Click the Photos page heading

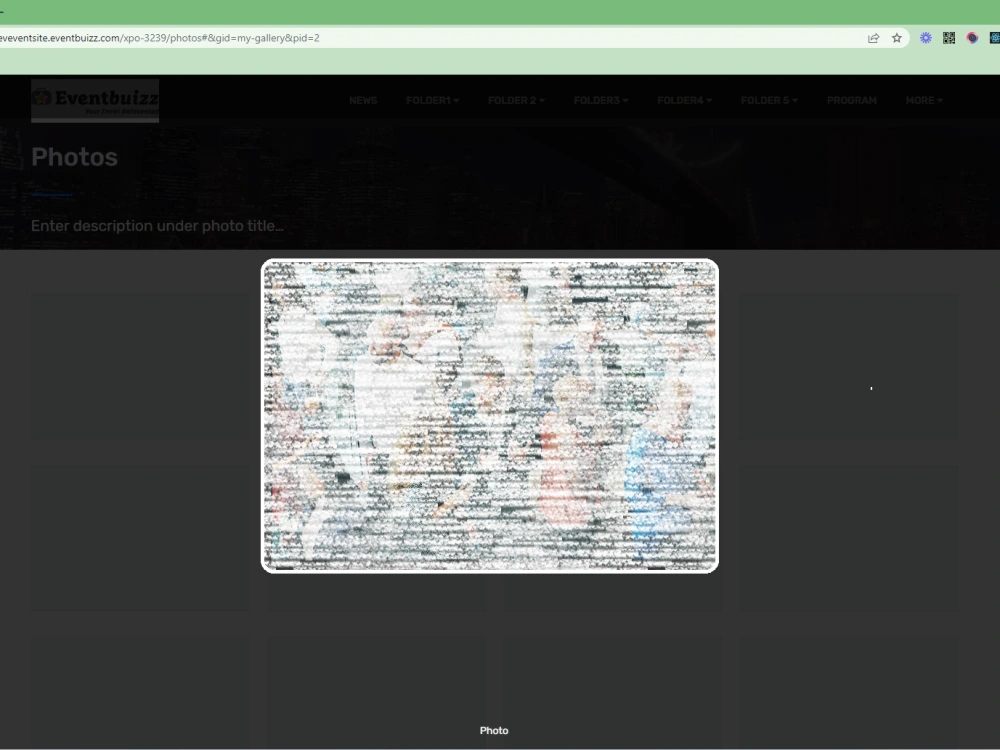point(75,157)
